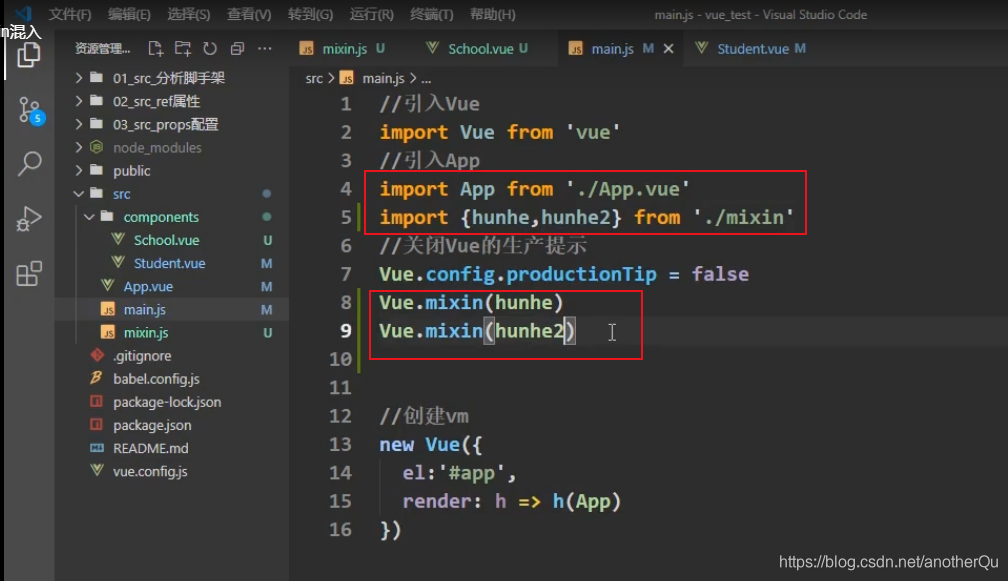Open the explorer more actions menu

pyautogui.click(x=264, y=48)
